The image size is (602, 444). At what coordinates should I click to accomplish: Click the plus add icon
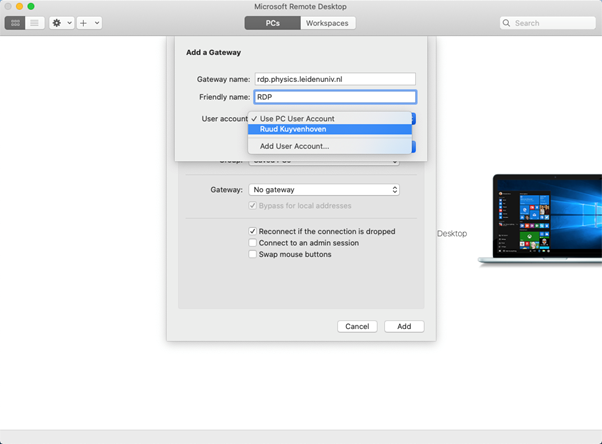pyautogui.click(x=84, y=22)
